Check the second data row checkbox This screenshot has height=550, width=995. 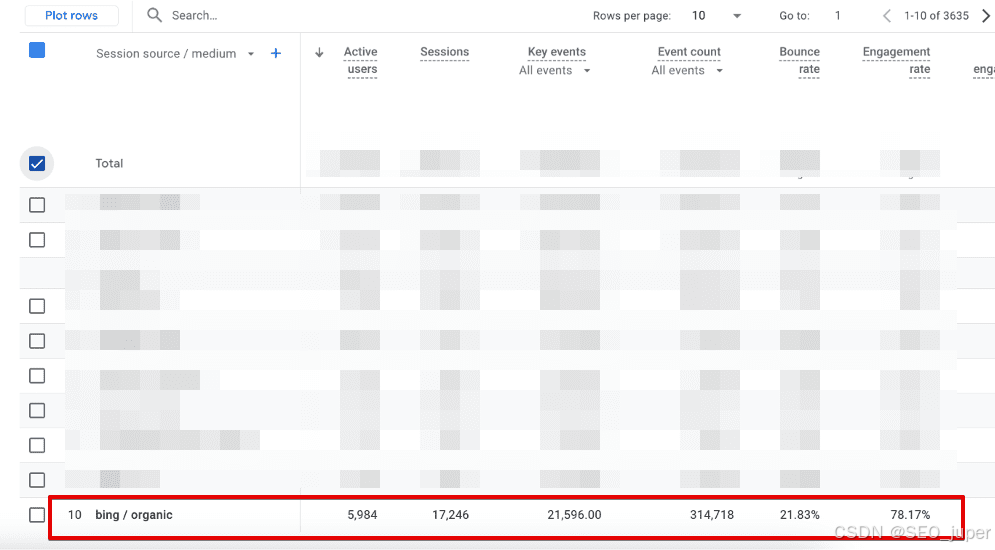point(37,240)
